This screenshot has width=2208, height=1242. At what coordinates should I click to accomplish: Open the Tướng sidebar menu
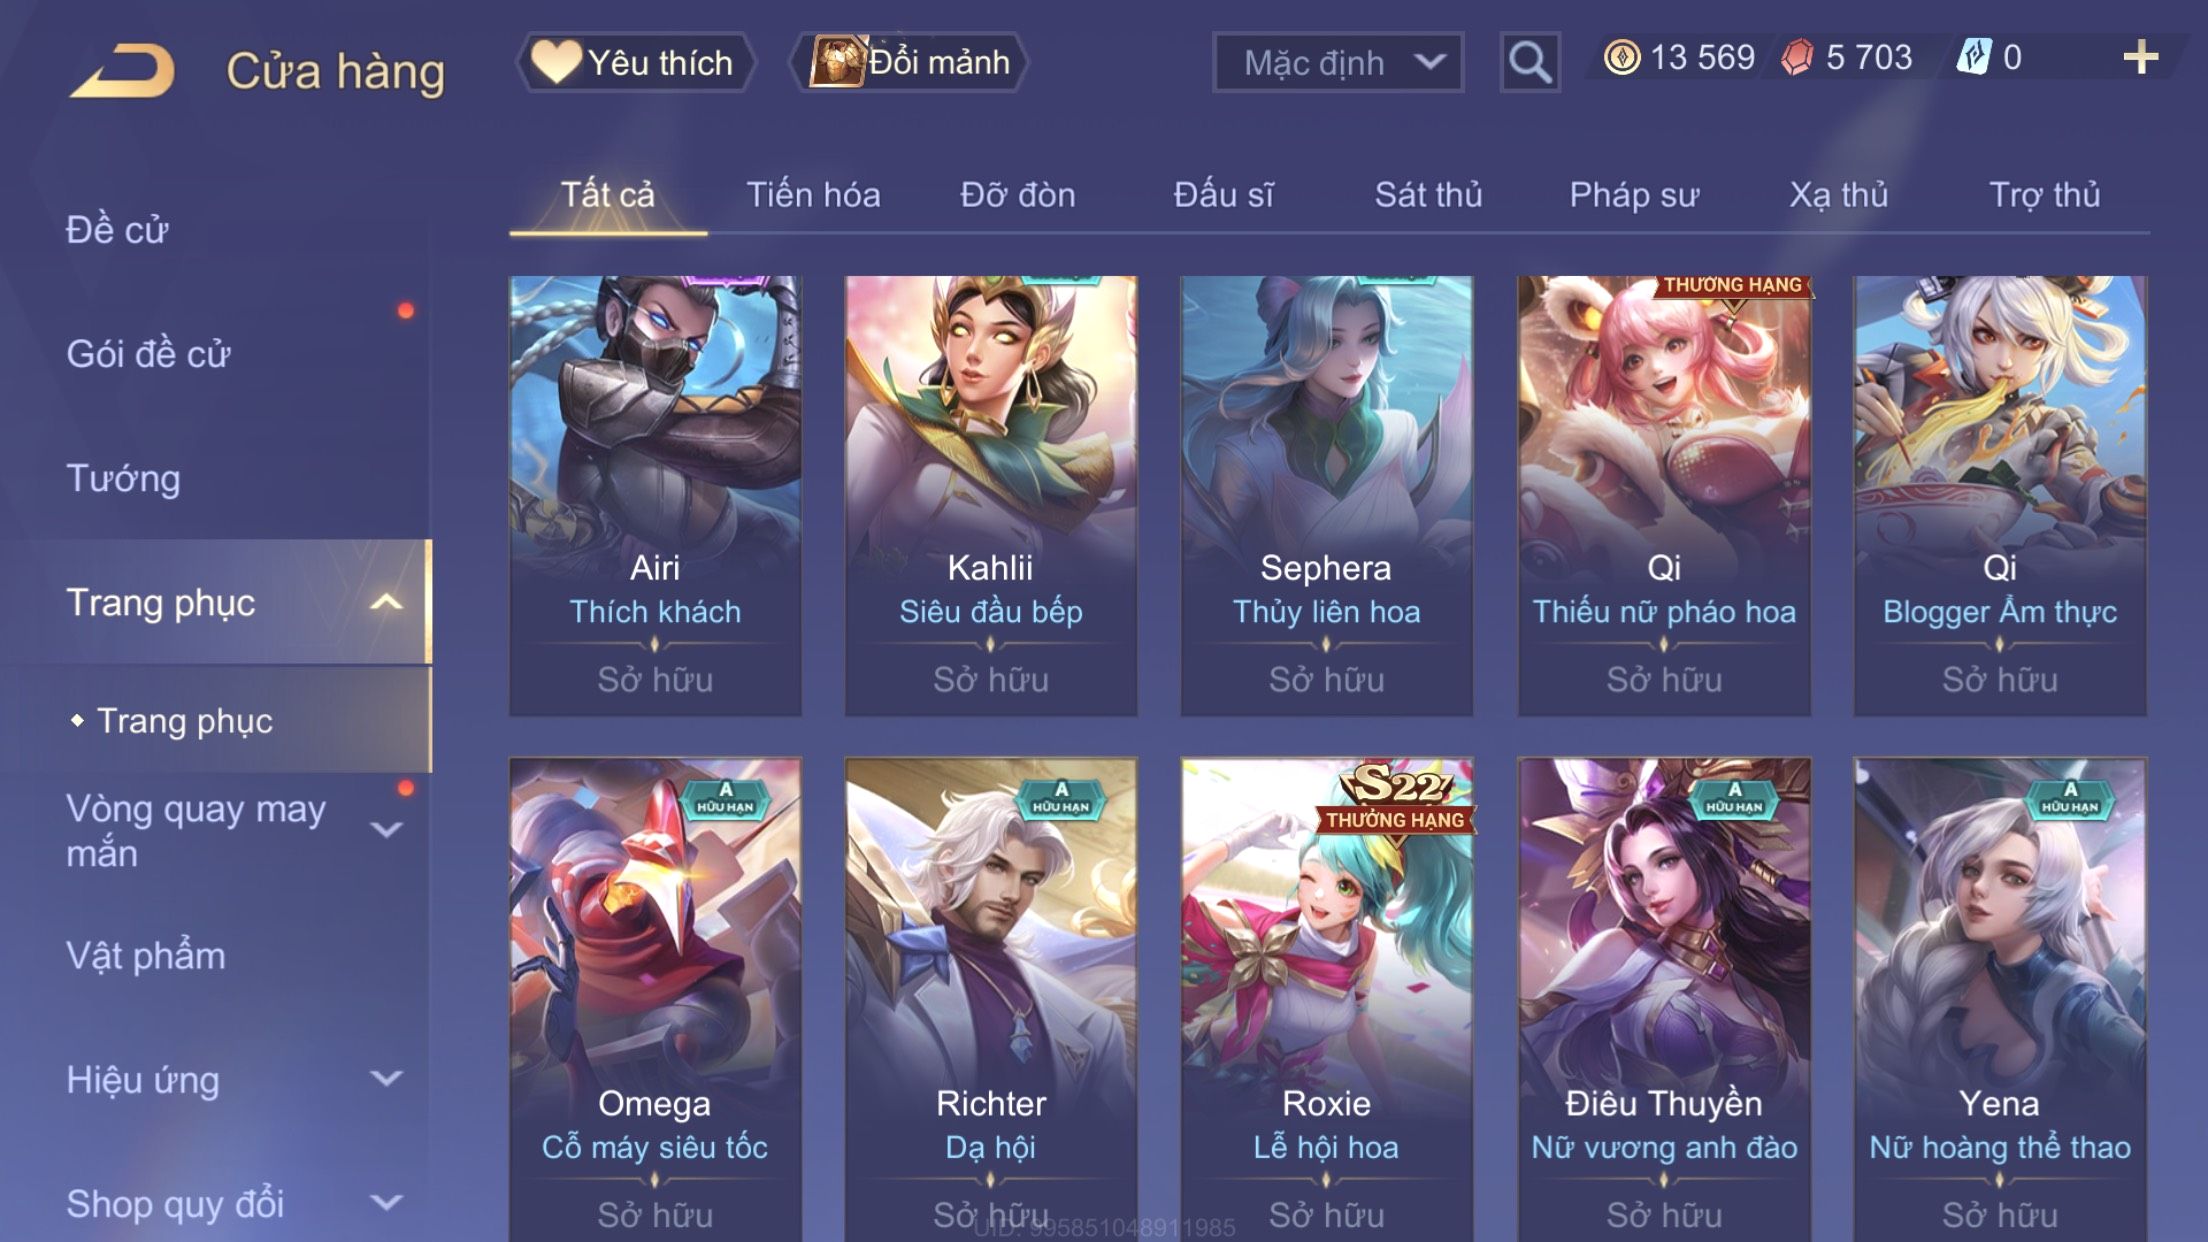point(123,478)
